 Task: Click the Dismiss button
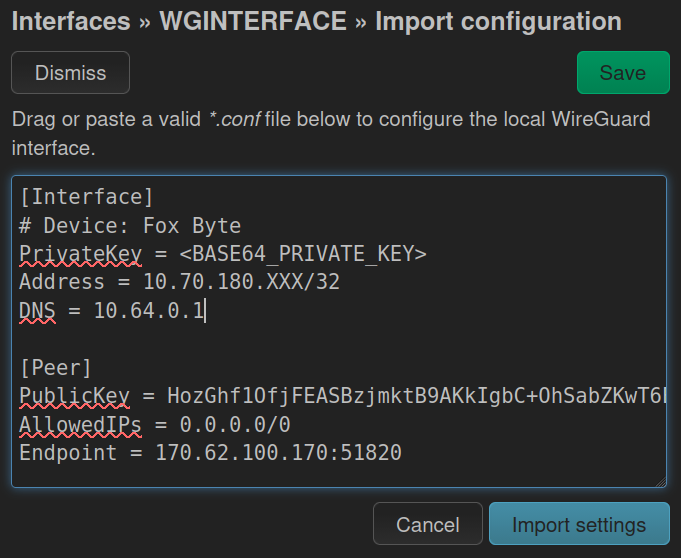(x=70, y=73)
